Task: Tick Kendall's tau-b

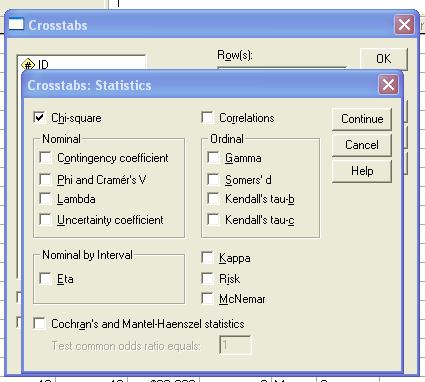Action: click(x=213, y=199)
